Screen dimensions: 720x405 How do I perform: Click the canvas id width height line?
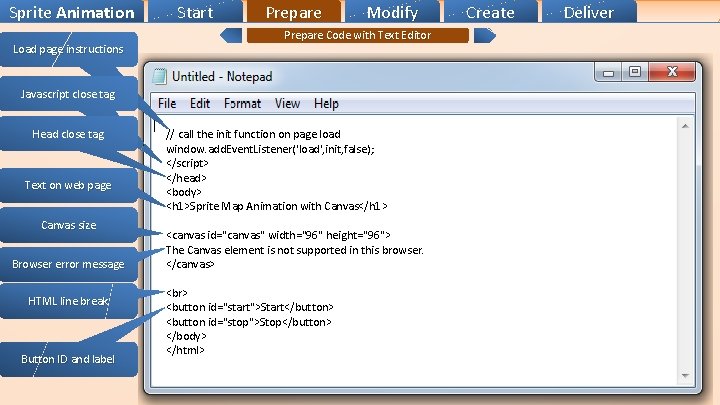pos(278,235)
